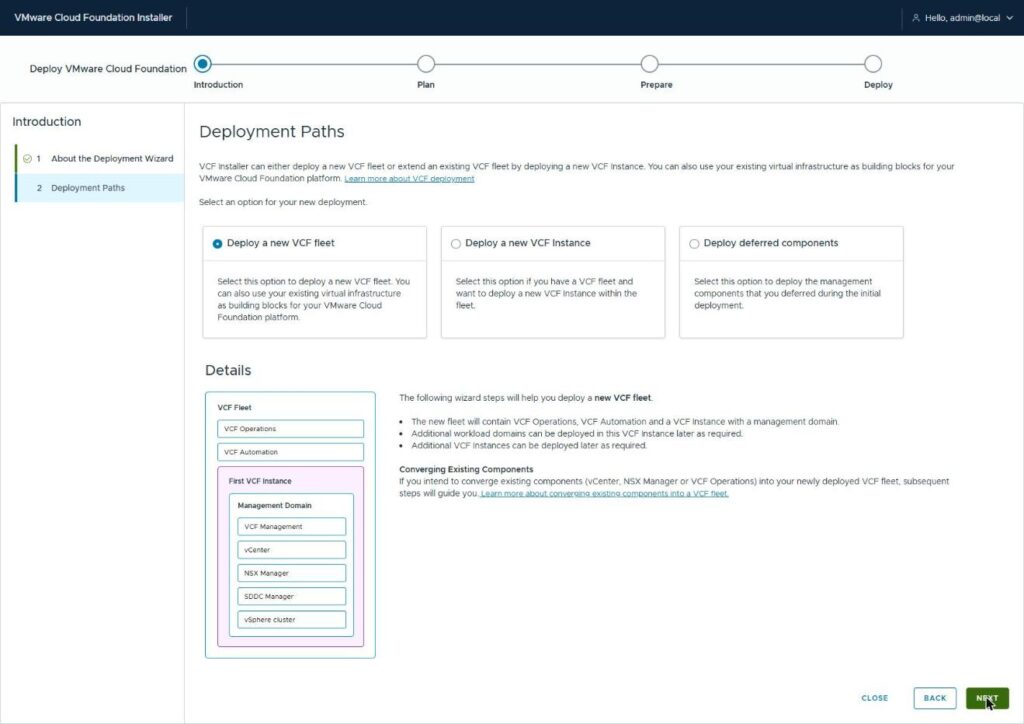Screen dimensions: 1024x724
Task: Click the VCF Fleet label in diagram
Action: tap(234, 407)
